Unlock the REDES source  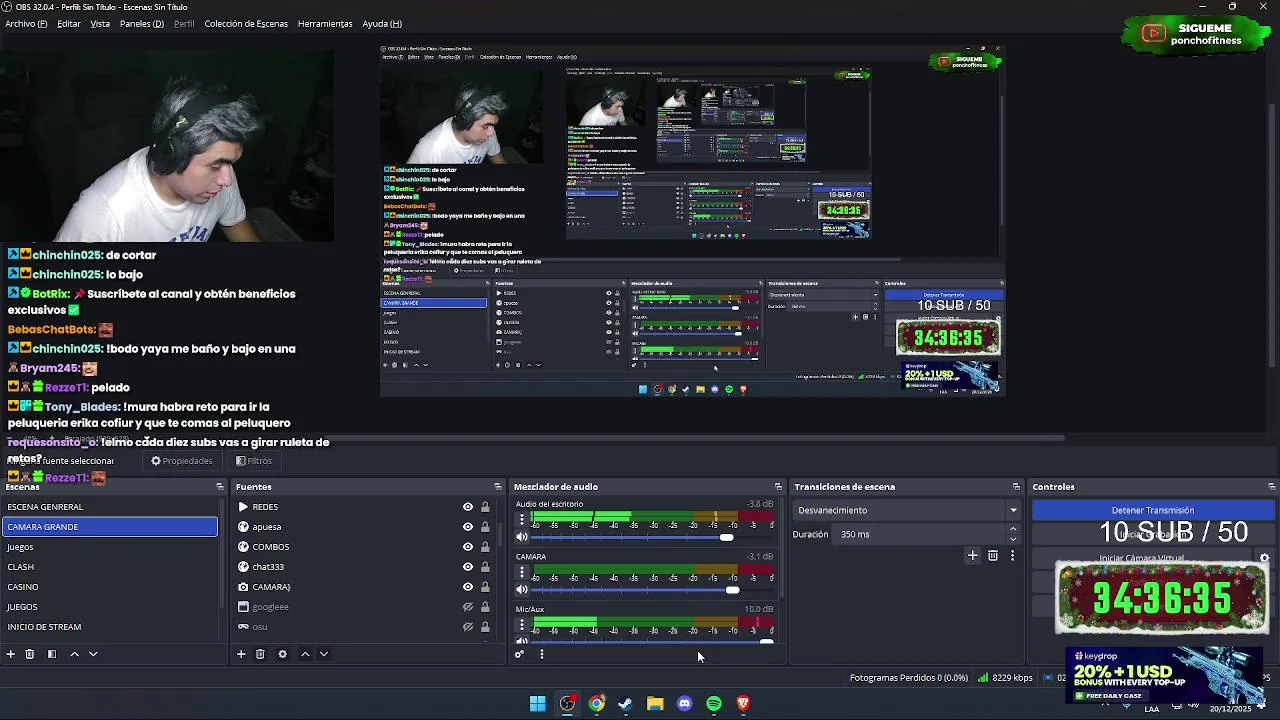click(485, 507)
